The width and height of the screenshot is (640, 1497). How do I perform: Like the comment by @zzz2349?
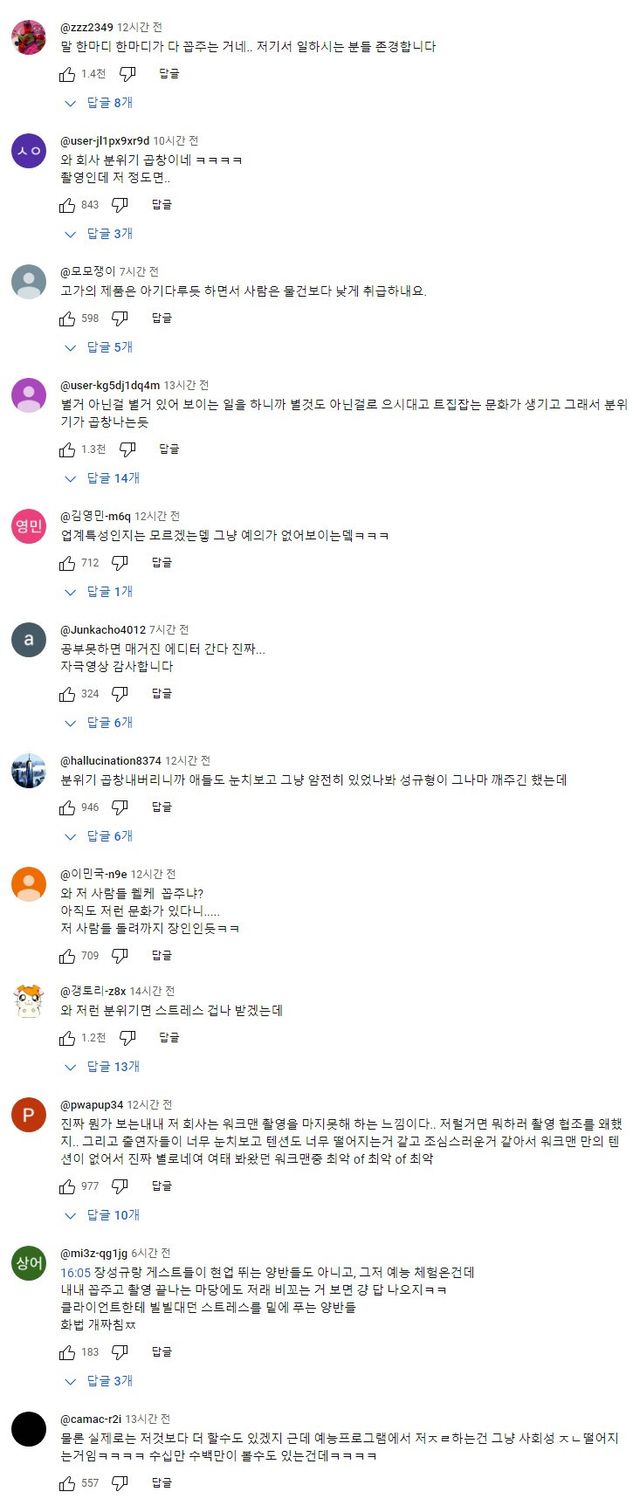[x=67, y=73]
